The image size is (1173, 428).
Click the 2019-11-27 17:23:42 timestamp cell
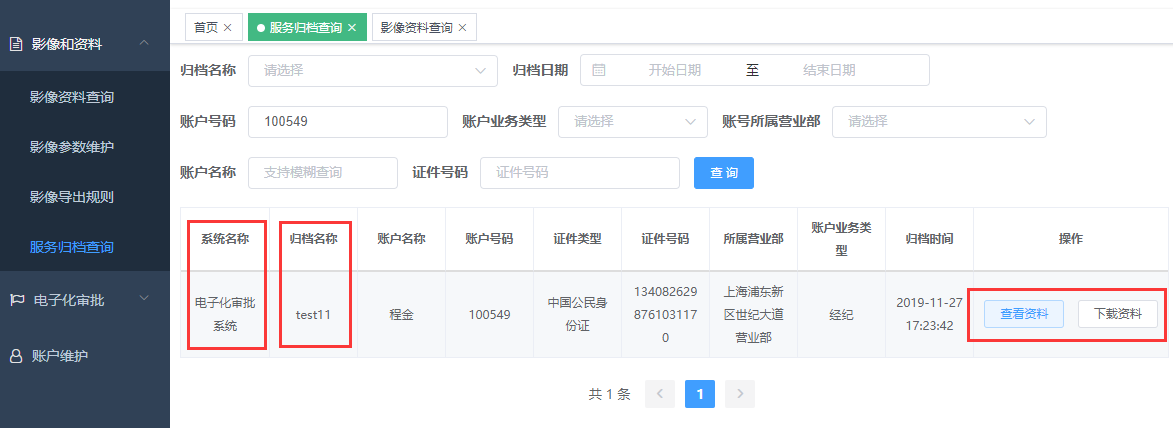(929, 314)
